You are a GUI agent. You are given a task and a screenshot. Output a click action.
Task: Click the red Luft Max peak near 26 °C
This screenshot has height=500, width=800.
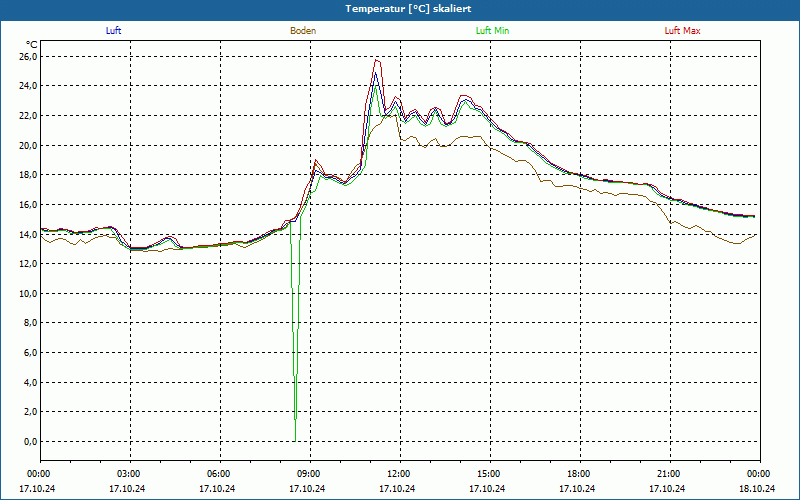(x=377, y=61)
